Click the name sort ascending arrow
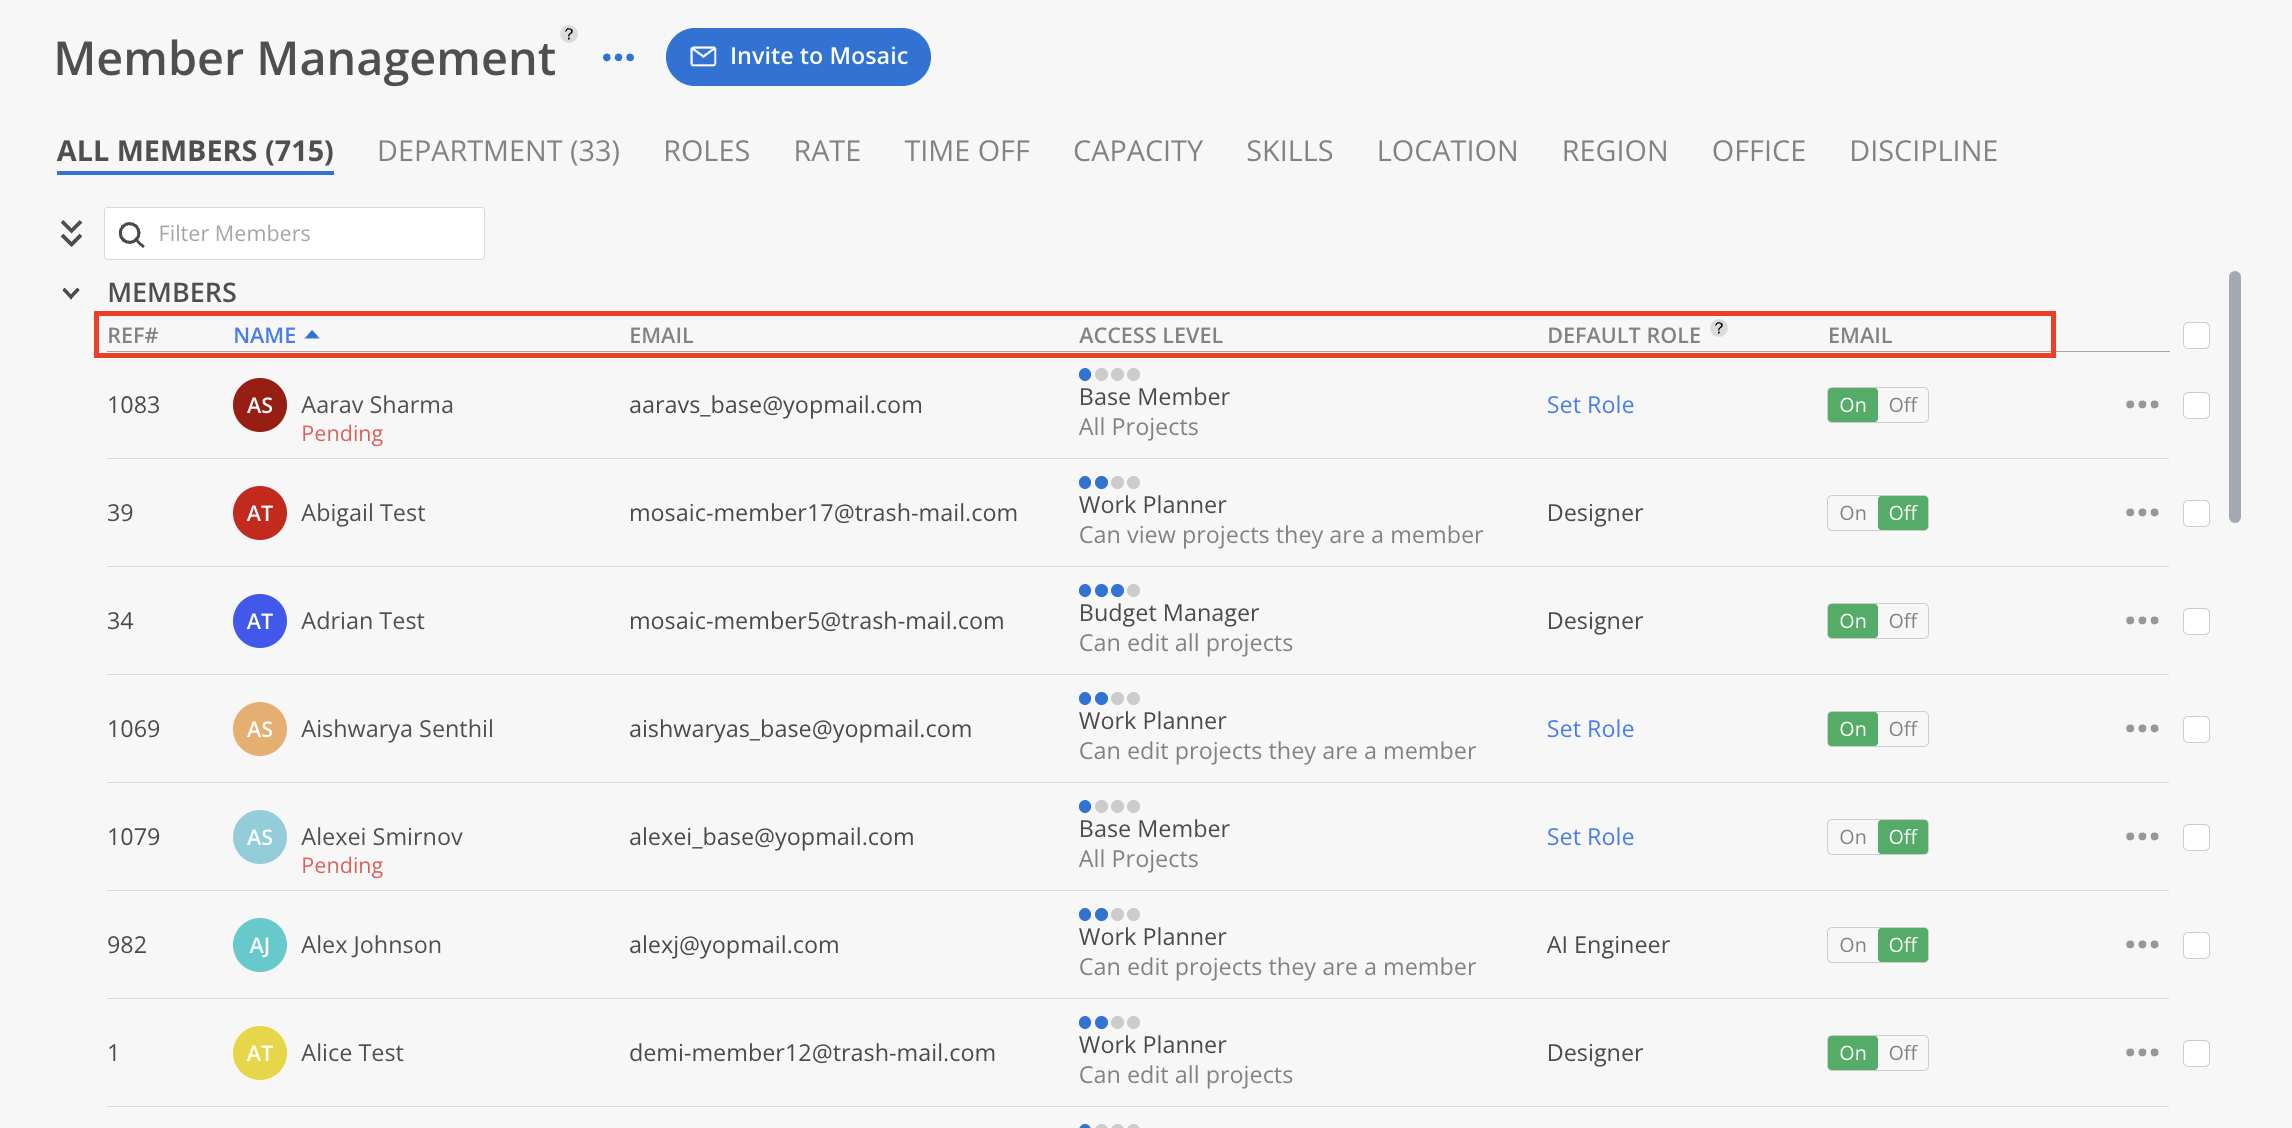 coord(312,335)
